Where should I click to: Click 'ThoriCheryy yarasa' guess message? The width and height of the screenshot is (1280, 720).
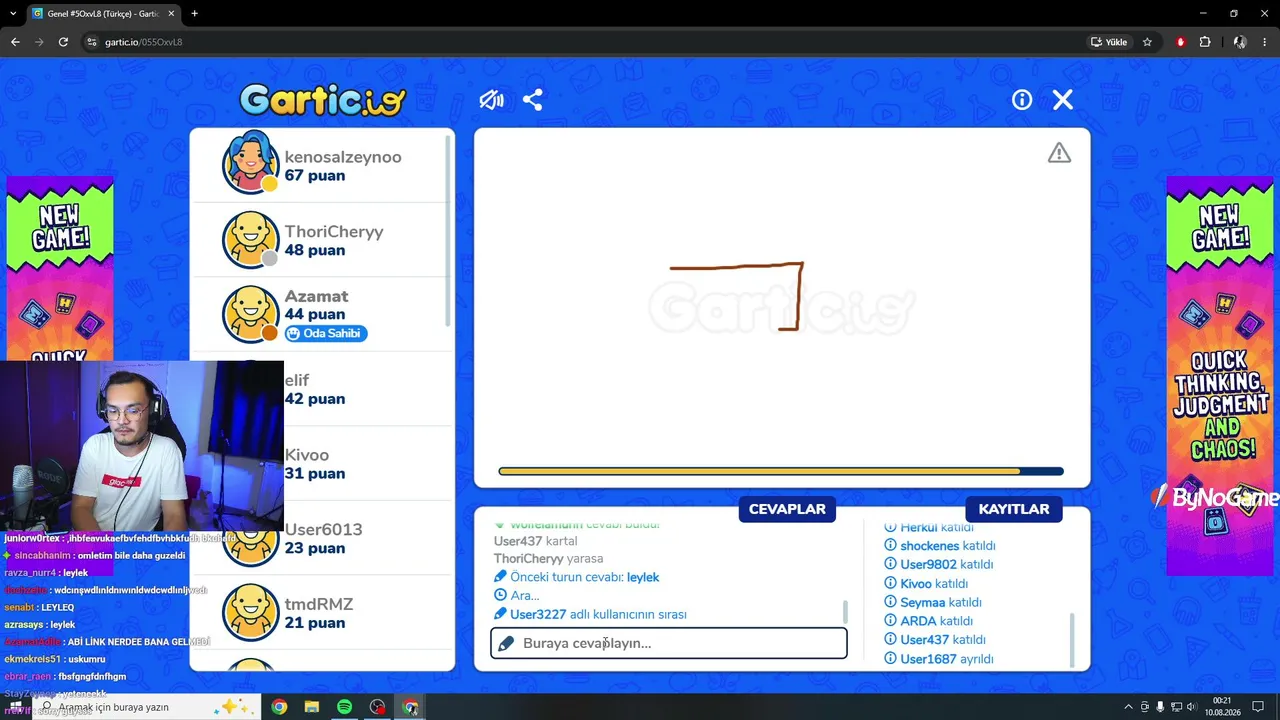point(548,558)
